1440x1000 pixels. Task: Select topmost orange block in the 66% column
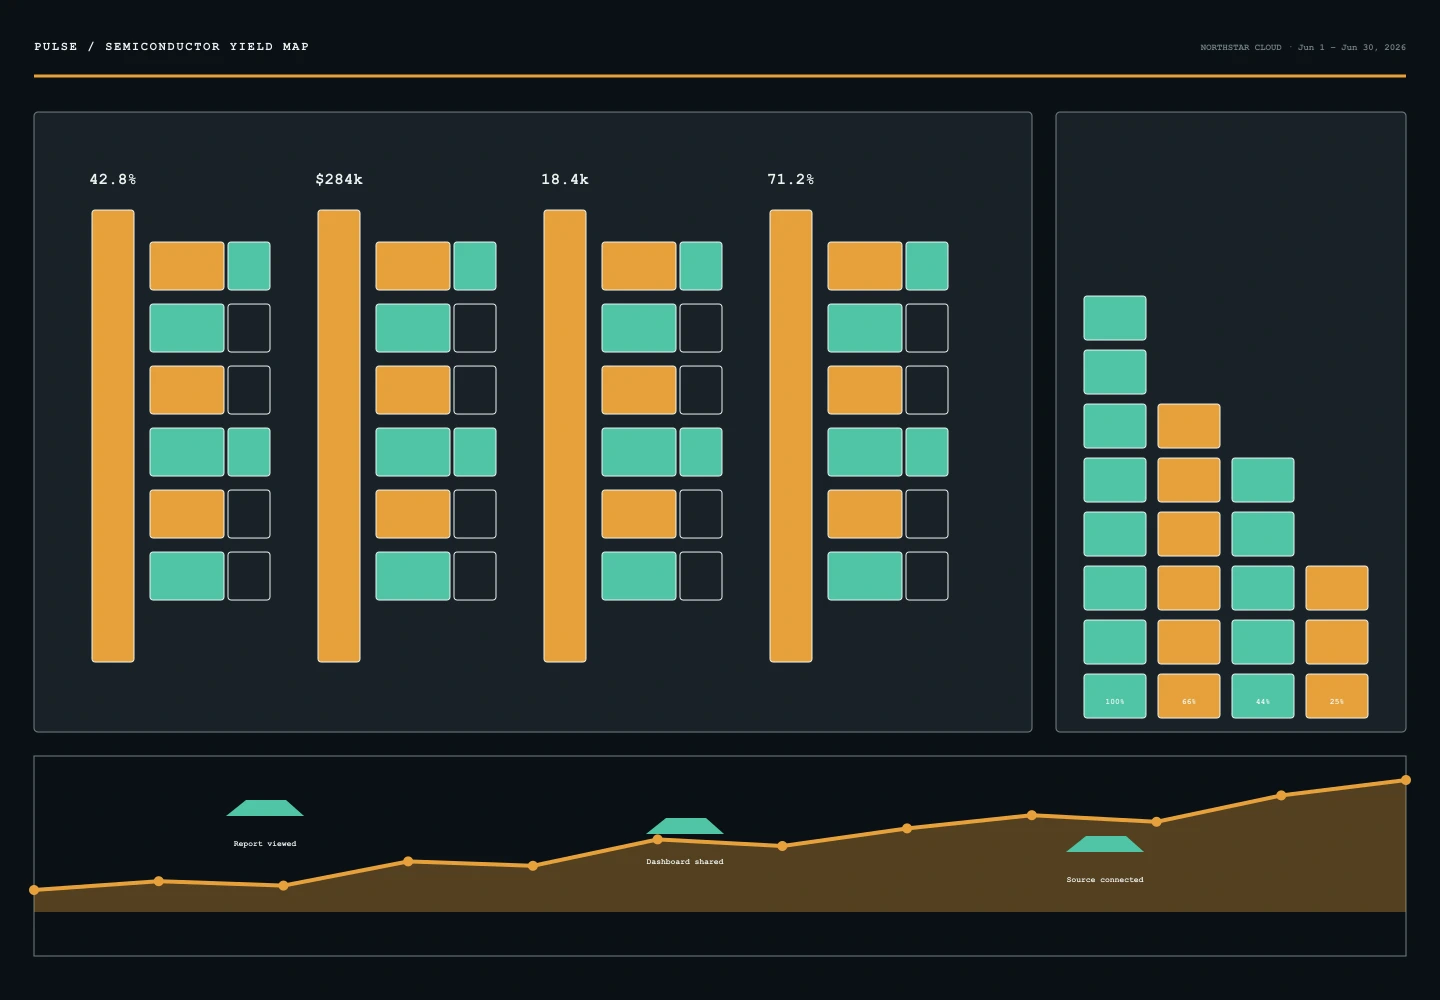tap(1189, 426)
